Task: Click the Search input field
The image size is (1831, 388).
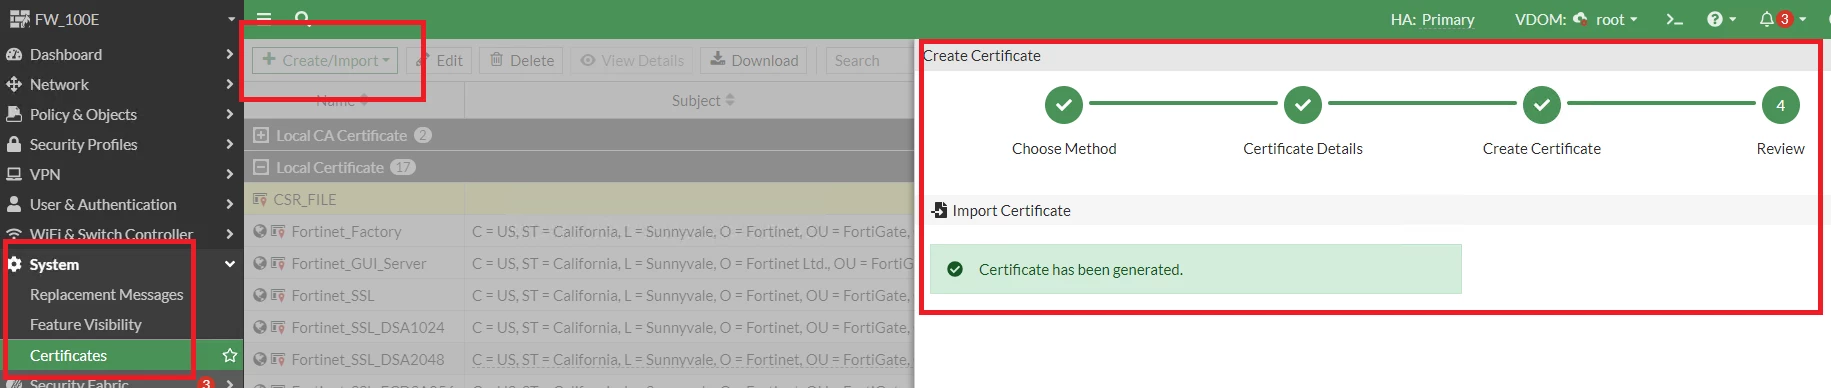Action: pyautogui.click(x=870, y=60)
